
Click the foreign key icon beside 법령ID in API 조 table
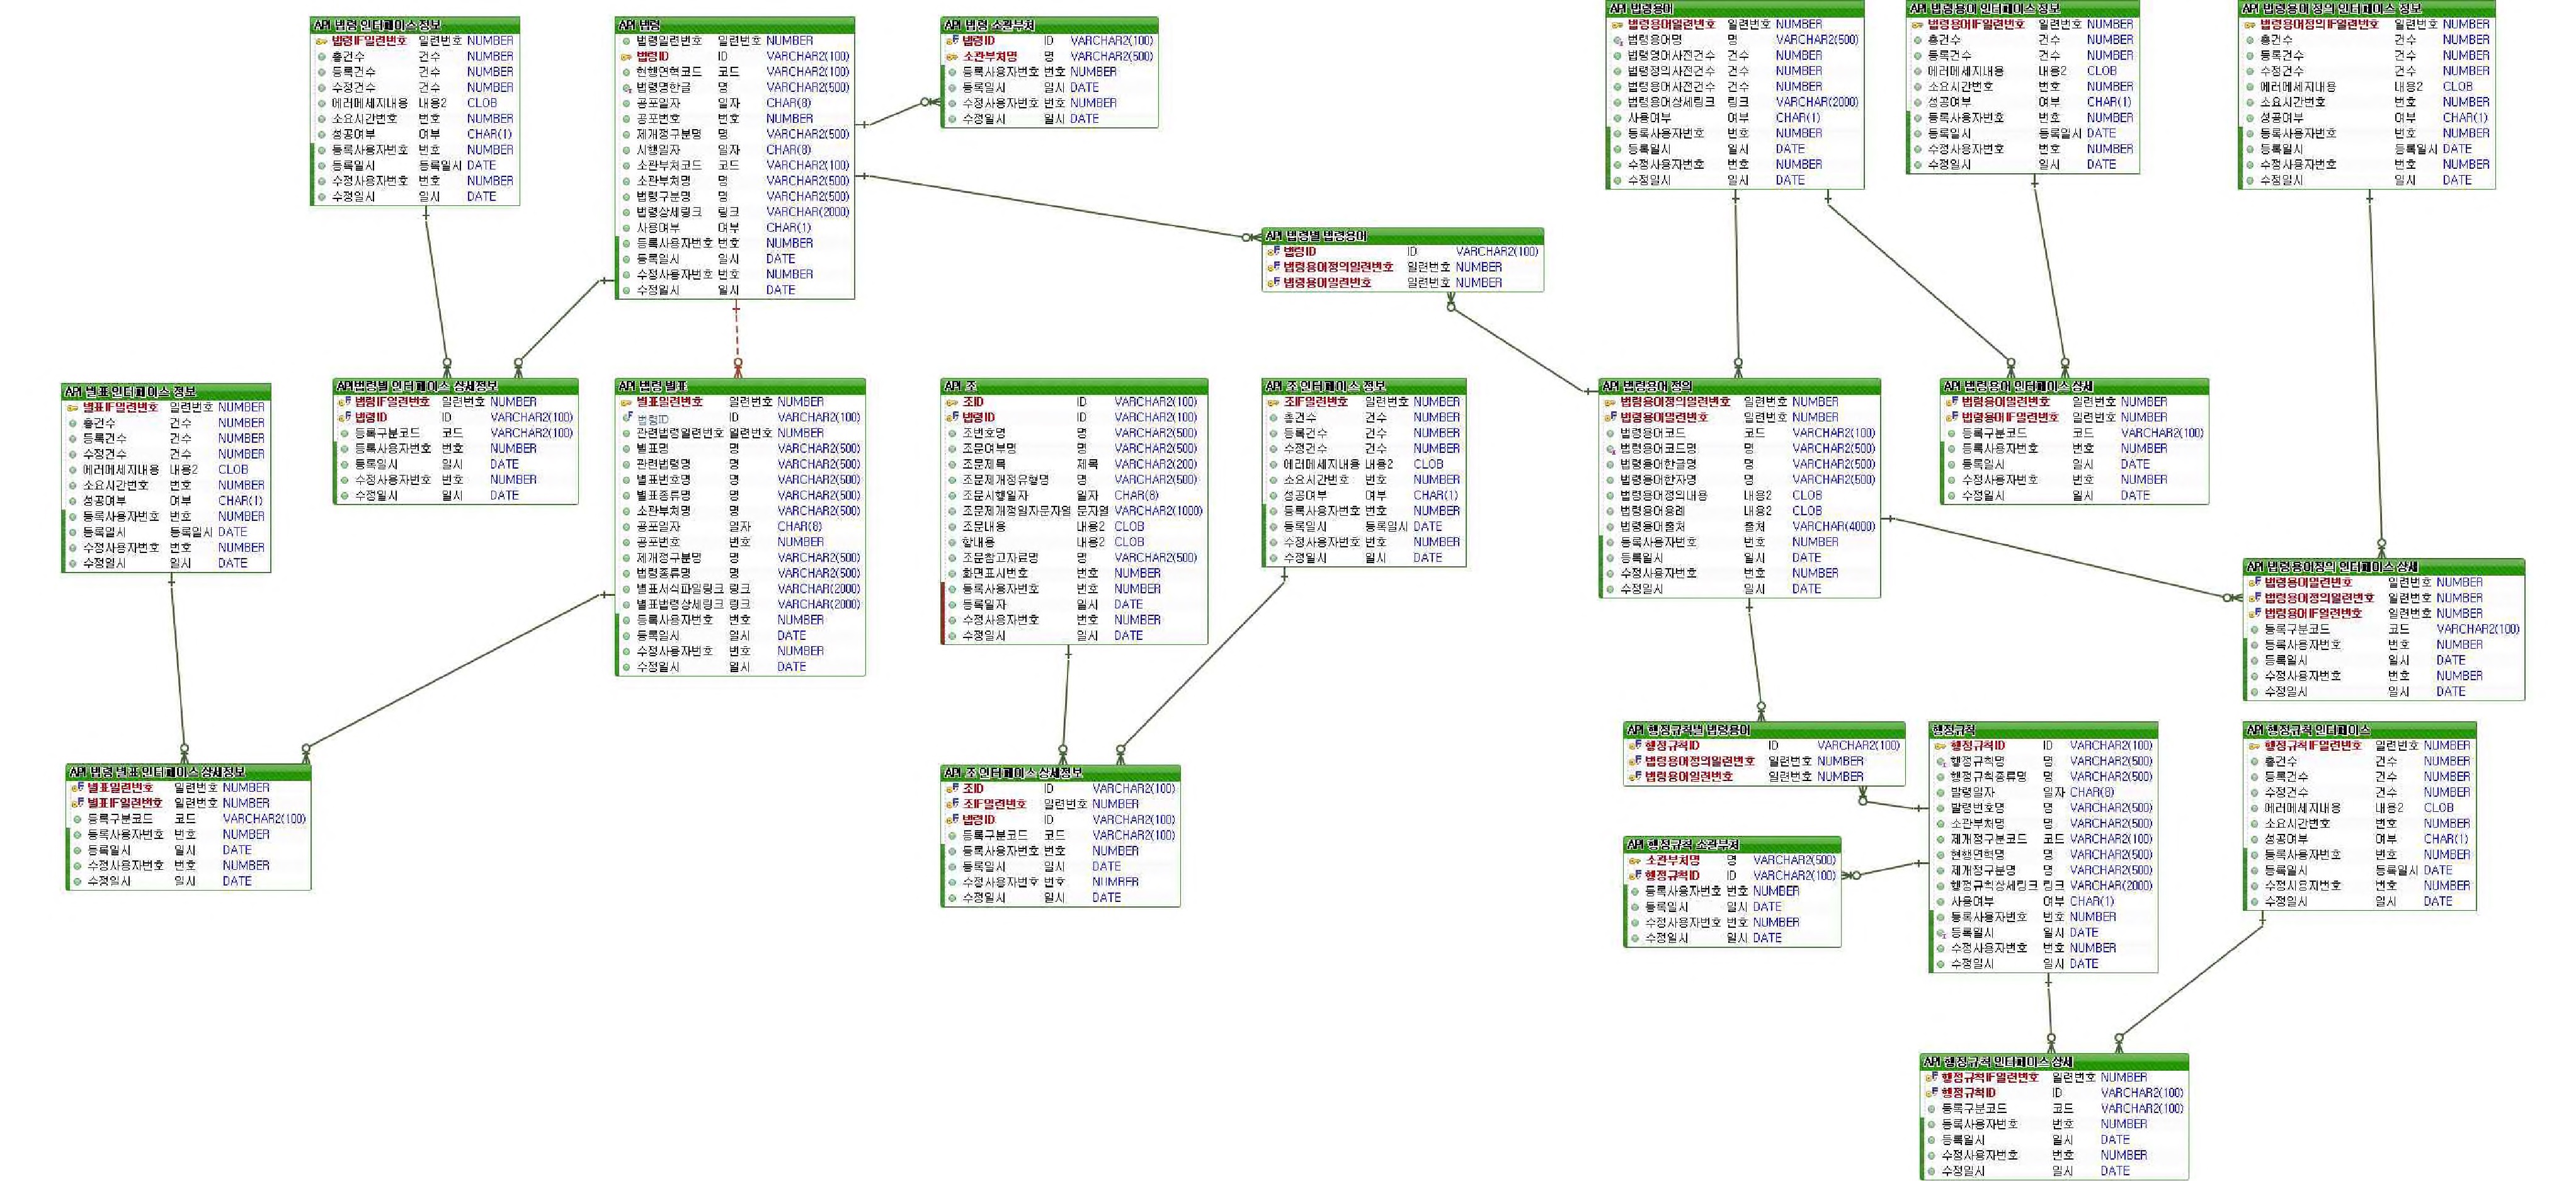(952, 418)
